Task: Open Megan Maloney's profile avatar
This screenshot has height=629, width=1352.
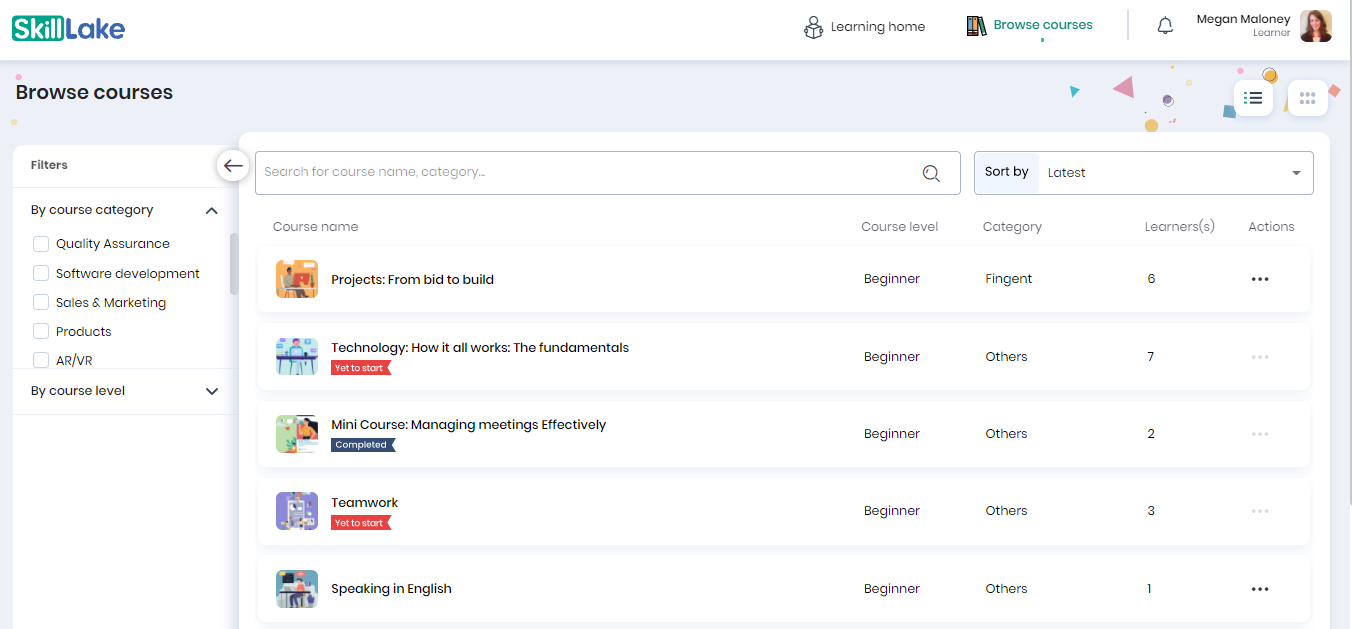Action: click(x=1315, y=26)
